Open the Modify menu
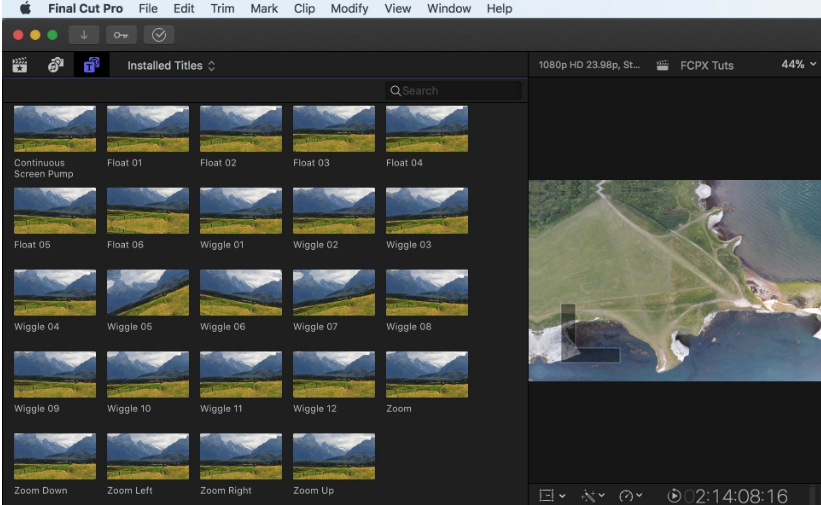 [349, 9]
